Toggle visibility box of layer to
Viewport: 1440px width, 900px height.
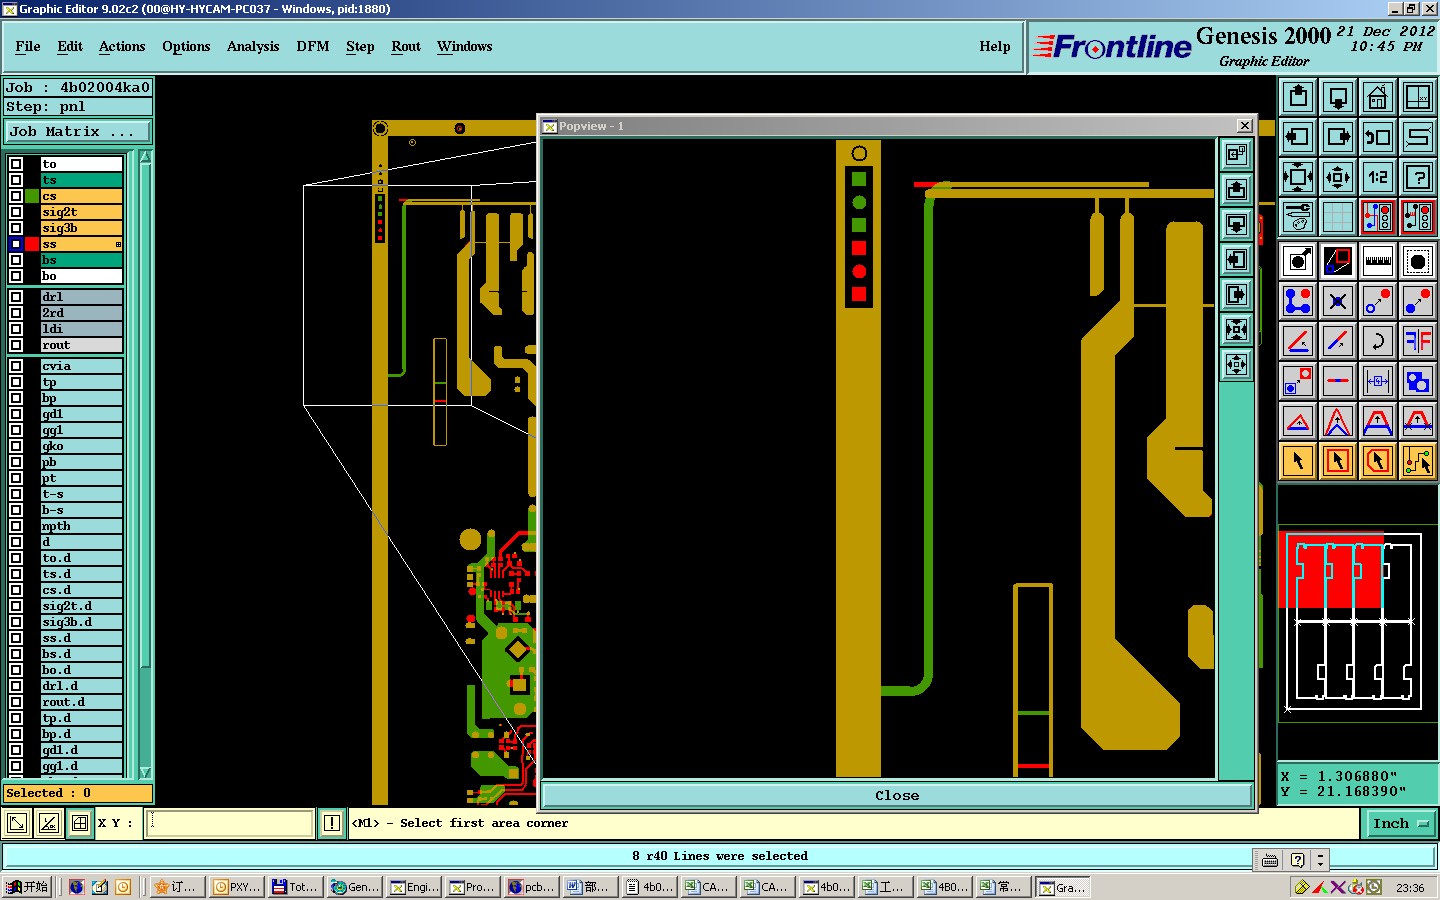click(16, 164)
